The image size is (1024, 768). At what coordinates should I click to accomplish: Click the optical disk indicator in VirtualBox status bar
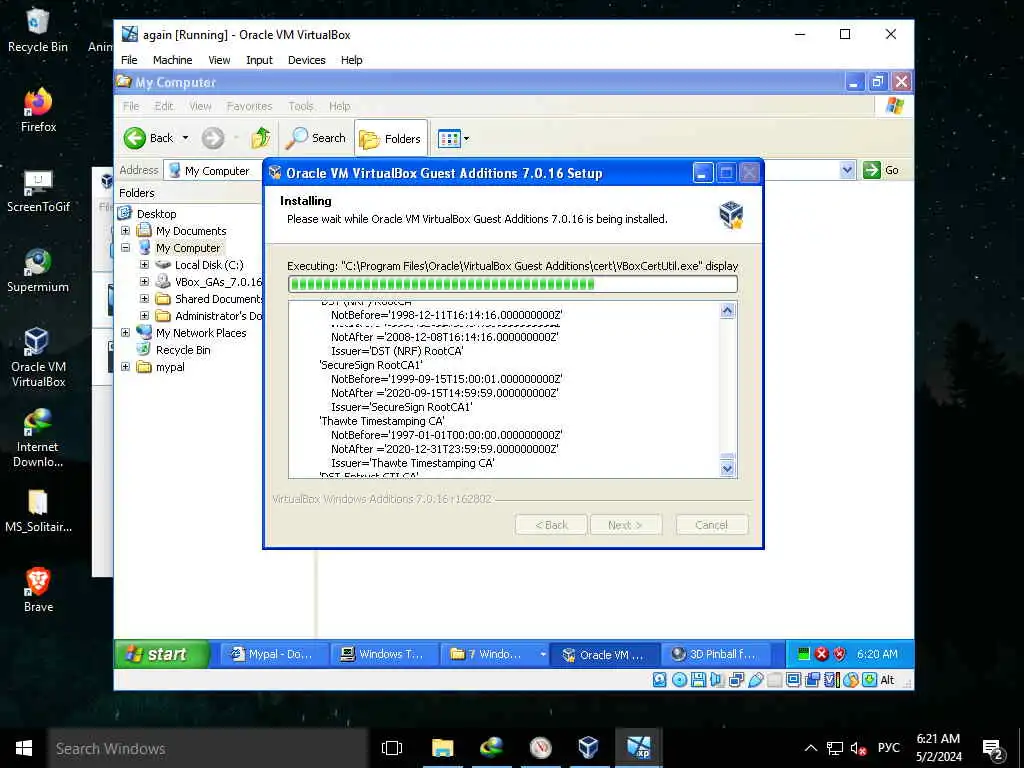[679, 680]
